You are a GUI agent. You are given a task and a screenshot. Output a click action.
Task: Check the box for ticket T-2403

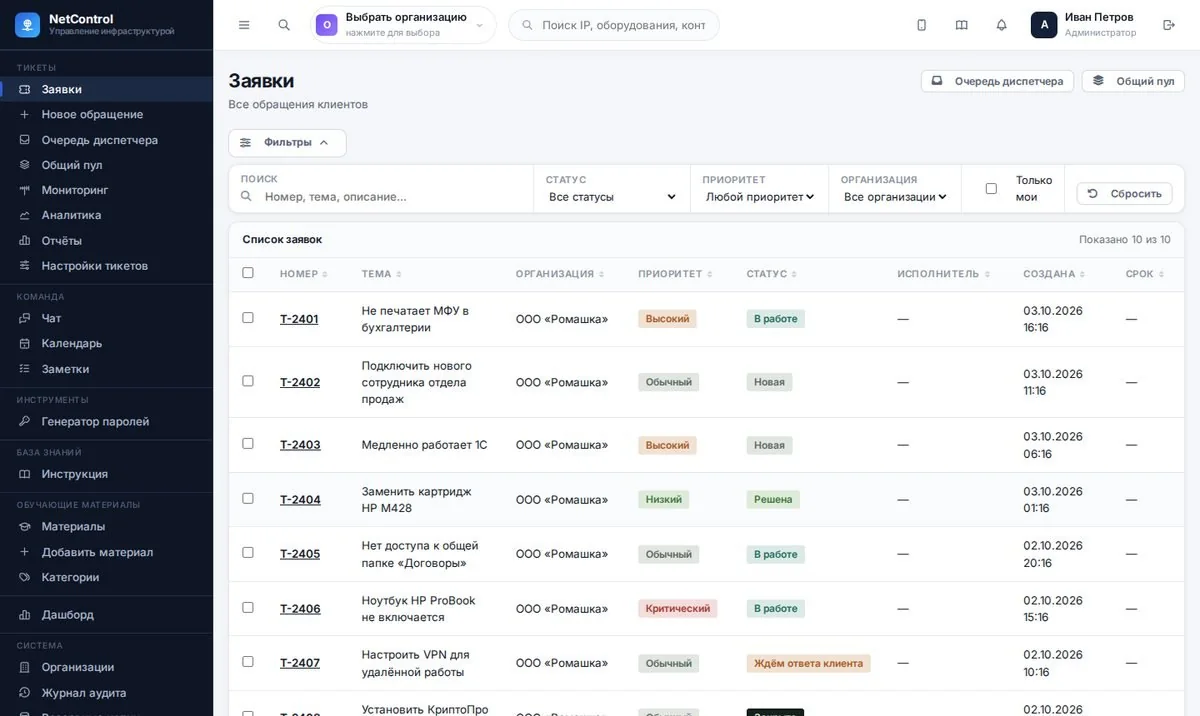[248, 444]
